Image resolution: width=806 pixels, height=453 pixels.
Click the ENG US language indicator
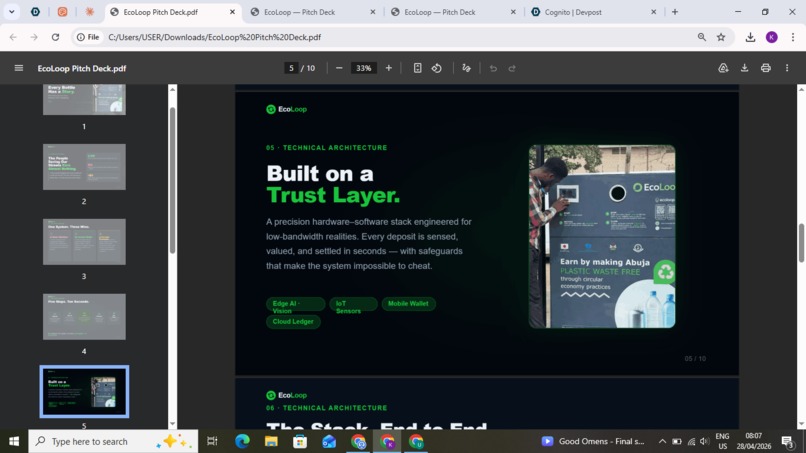pos(722,441)
